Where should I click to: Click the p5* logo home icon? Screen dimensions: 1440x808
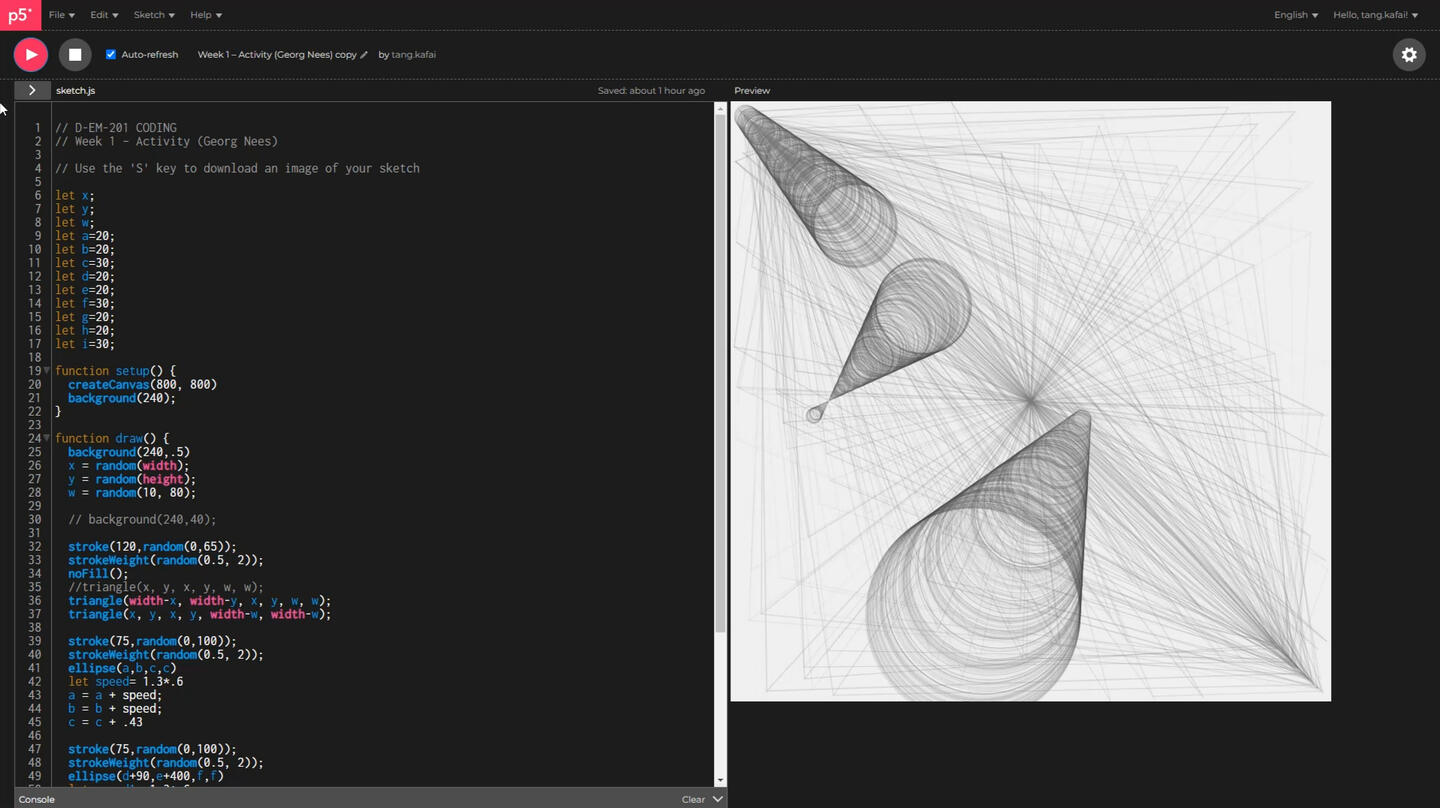coord(20,15)
